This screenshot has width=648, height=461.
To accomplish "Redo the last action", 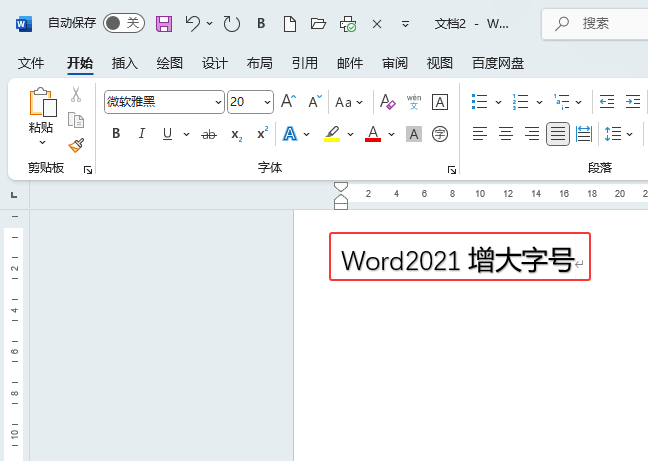I will tap(231, 24).
